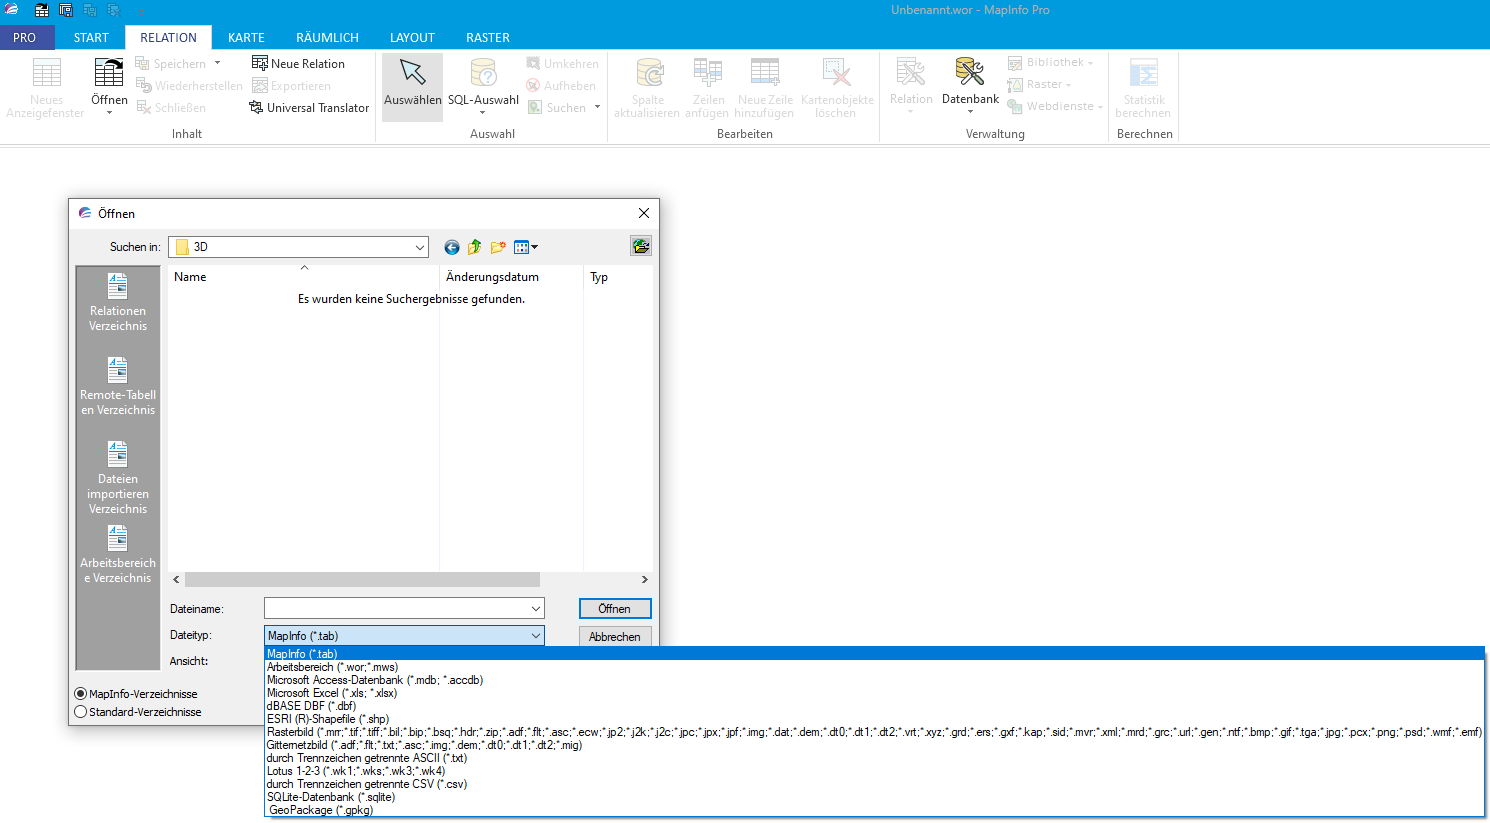The width and height of the screenshot is (1490, 823).
Task: Click Schließen in the Inhalt group
Action: (x=171, y=107)
